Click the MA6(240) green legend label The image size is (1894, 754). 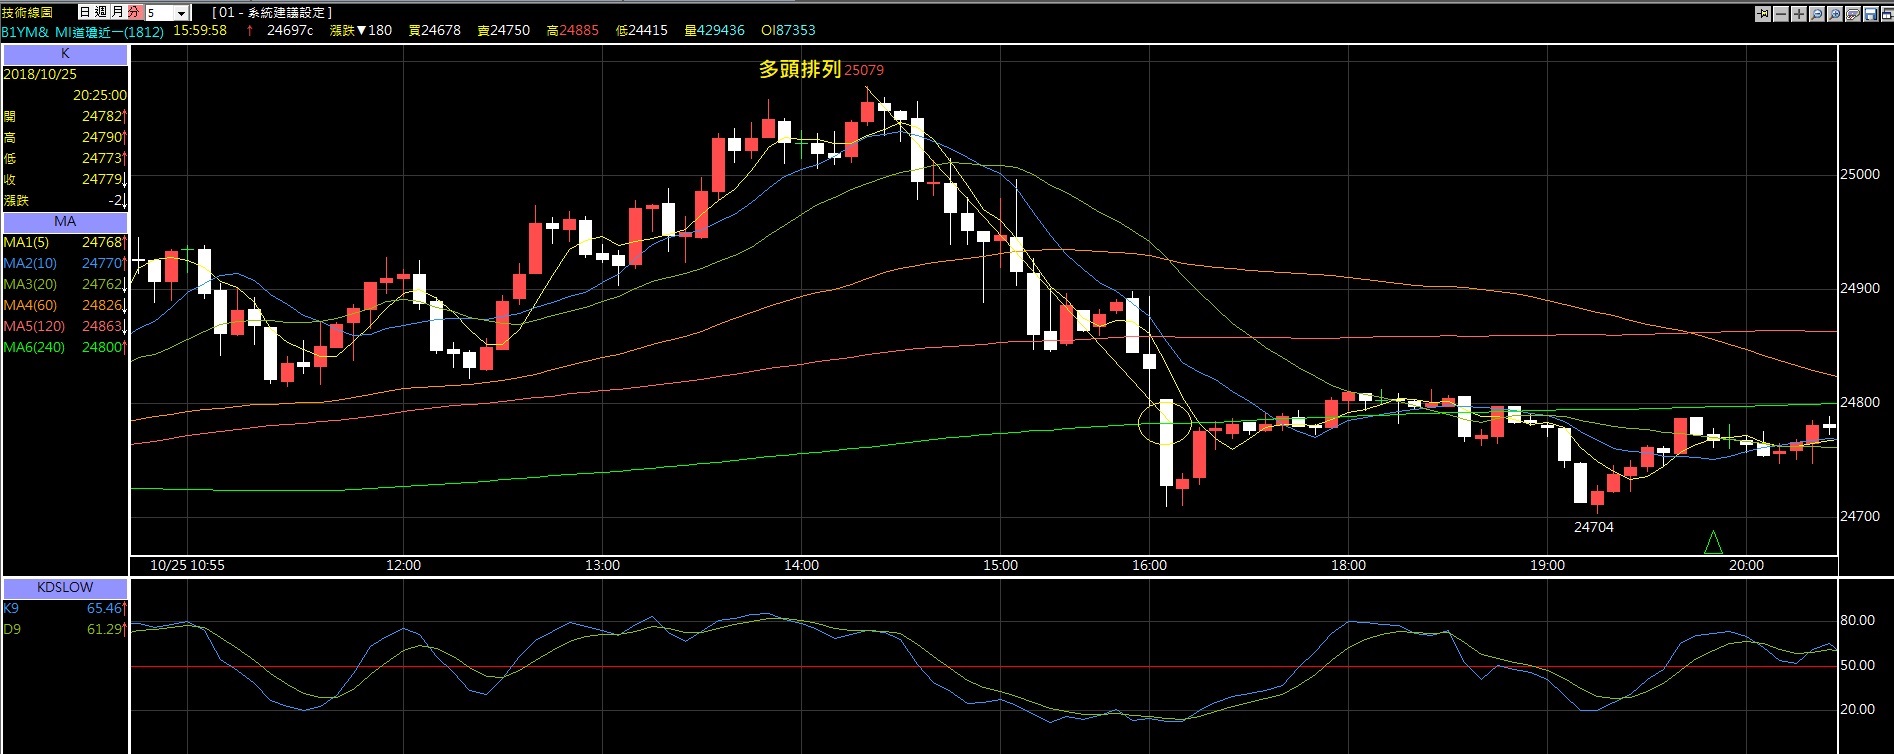pyautogui.click(x=34, y=347)
